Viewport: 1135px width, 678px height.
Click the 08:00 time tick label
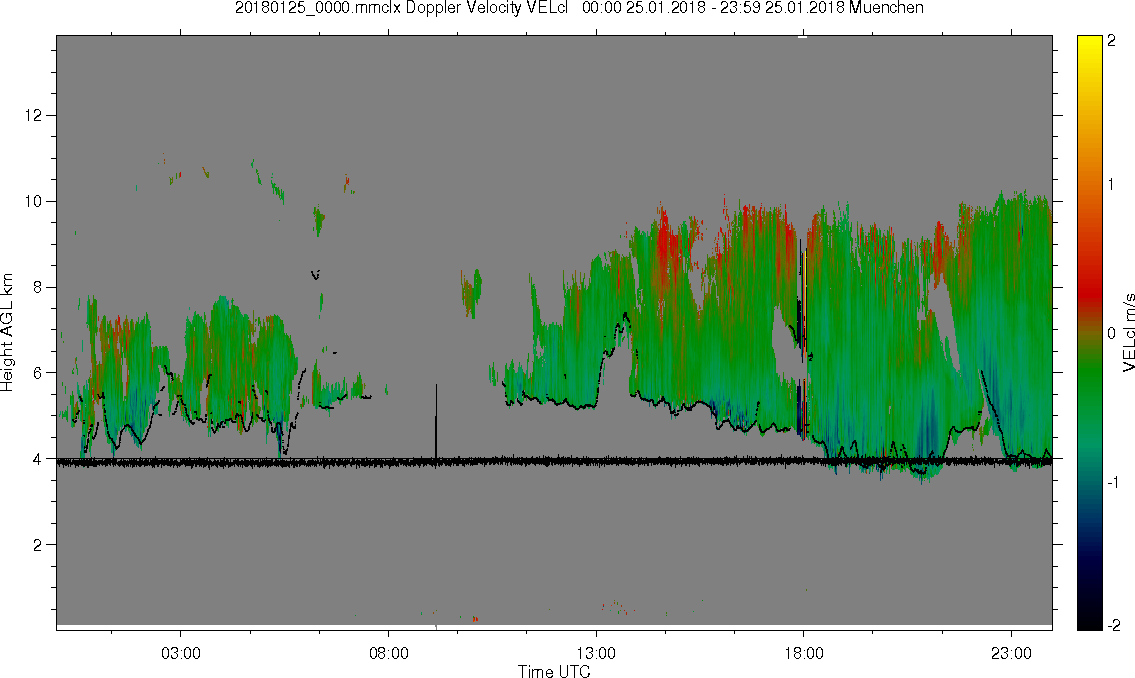pyautogui.click(x=389, y=653)
